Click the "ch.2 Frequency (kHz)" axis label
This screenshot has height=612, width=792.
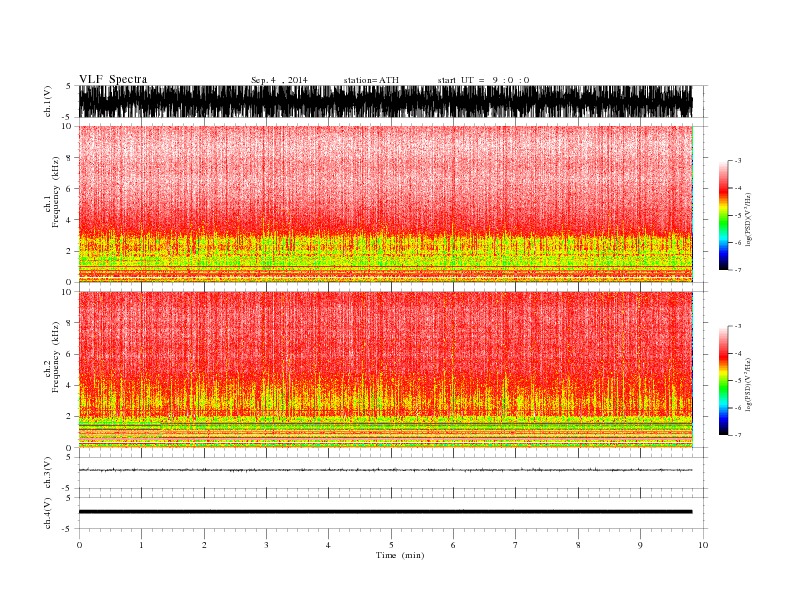click(52, 358)
